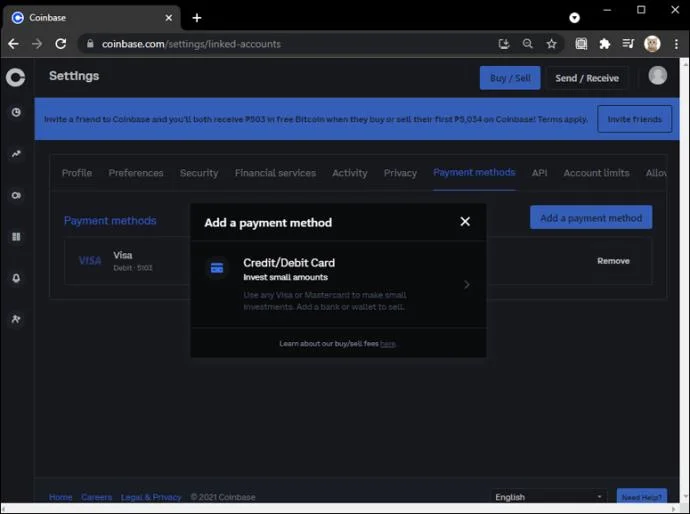Open the English language dropdown
The image size is (690, 514).
548,497
